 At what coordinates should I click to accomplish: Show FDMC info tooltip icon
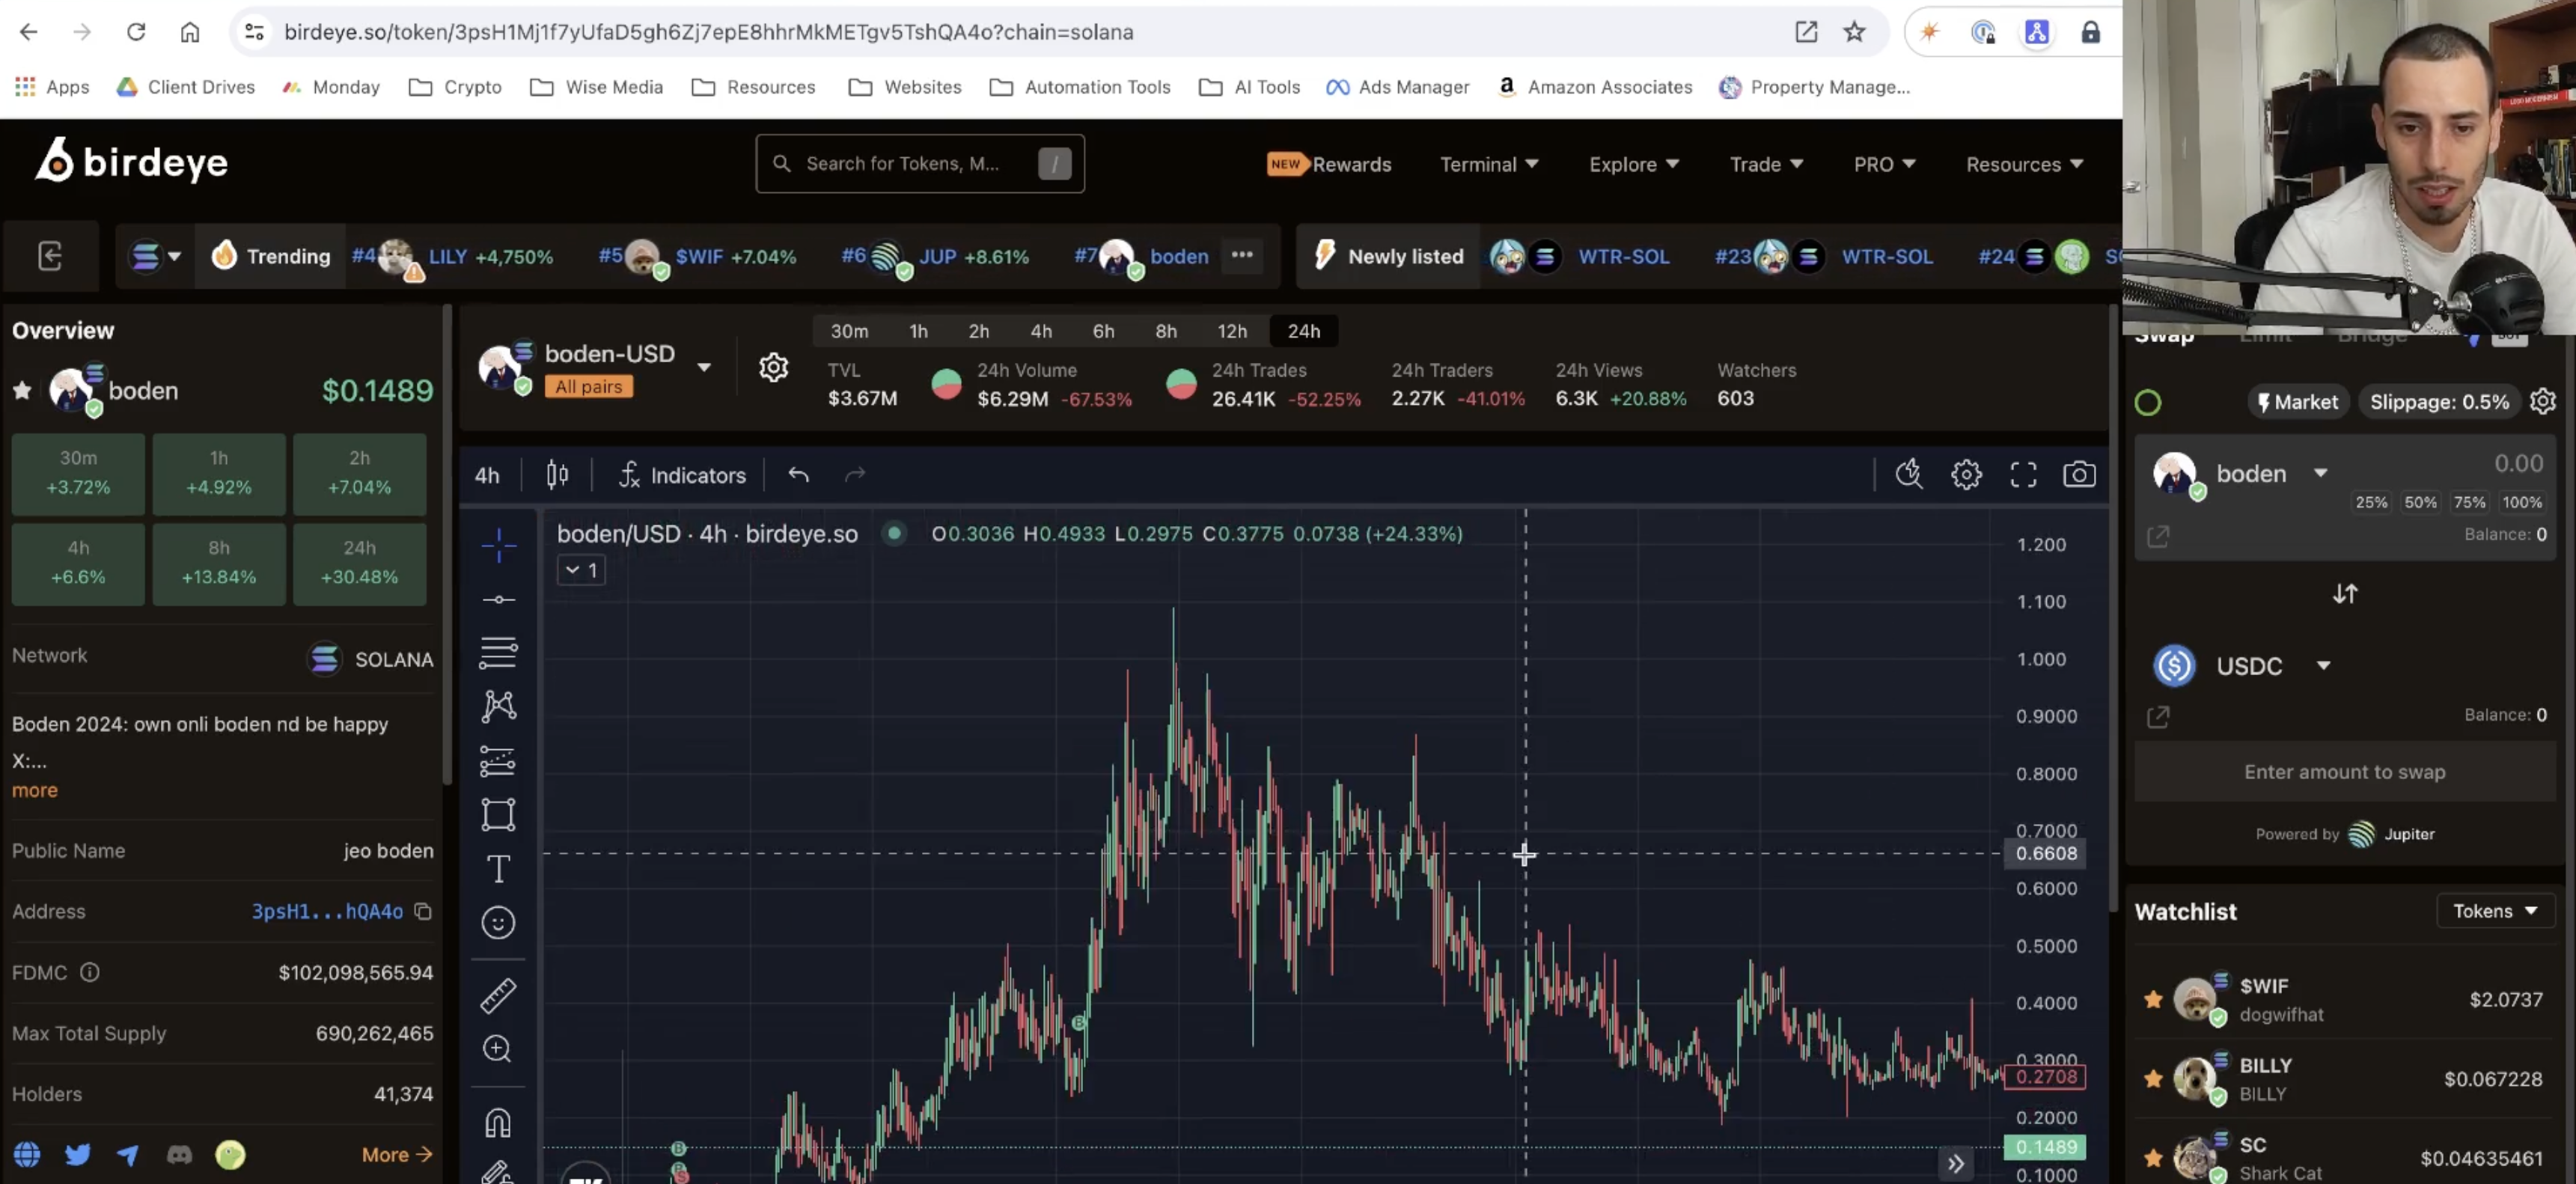(90, 972)
